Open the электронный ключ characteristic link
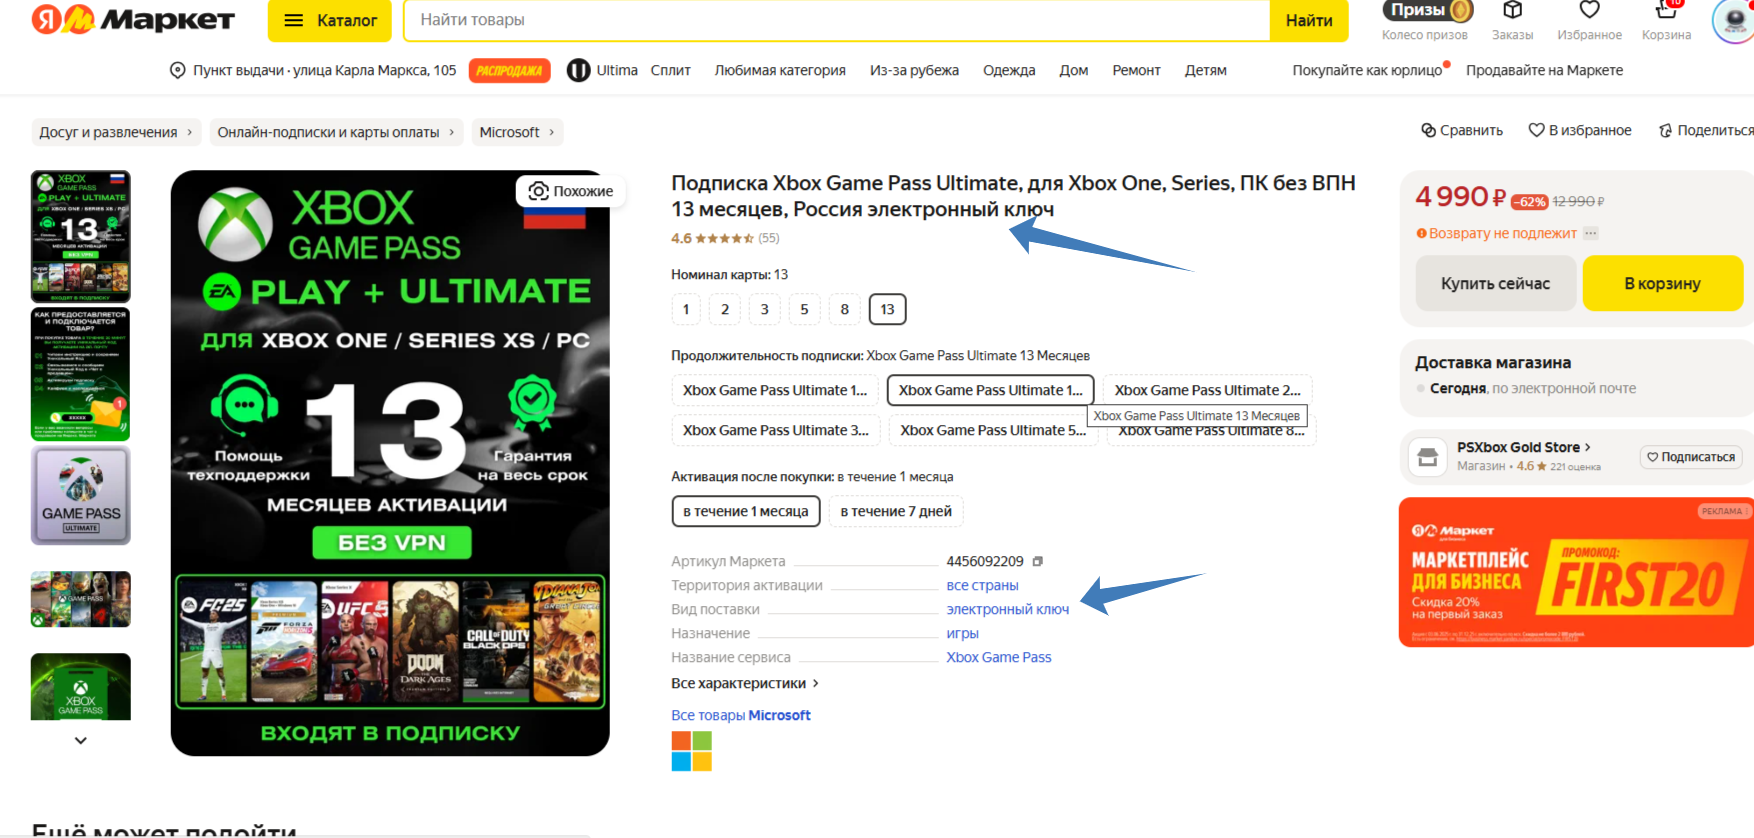Viewport: 1754px width, 838px height. (1008, 609)
